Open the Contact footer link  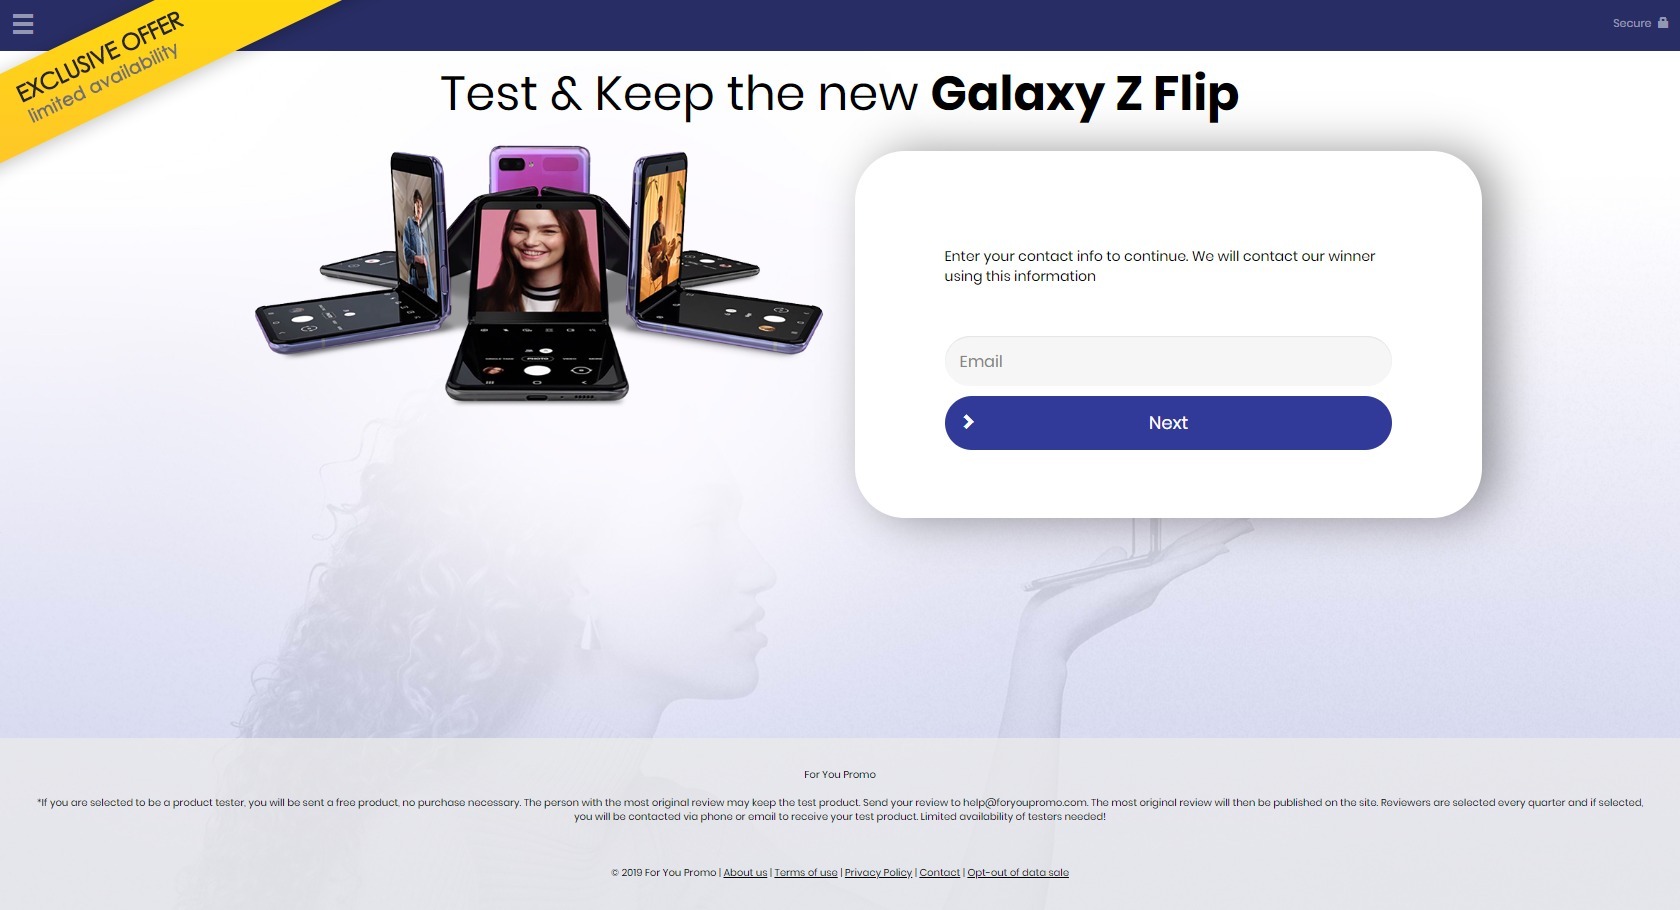pos(939,873)
